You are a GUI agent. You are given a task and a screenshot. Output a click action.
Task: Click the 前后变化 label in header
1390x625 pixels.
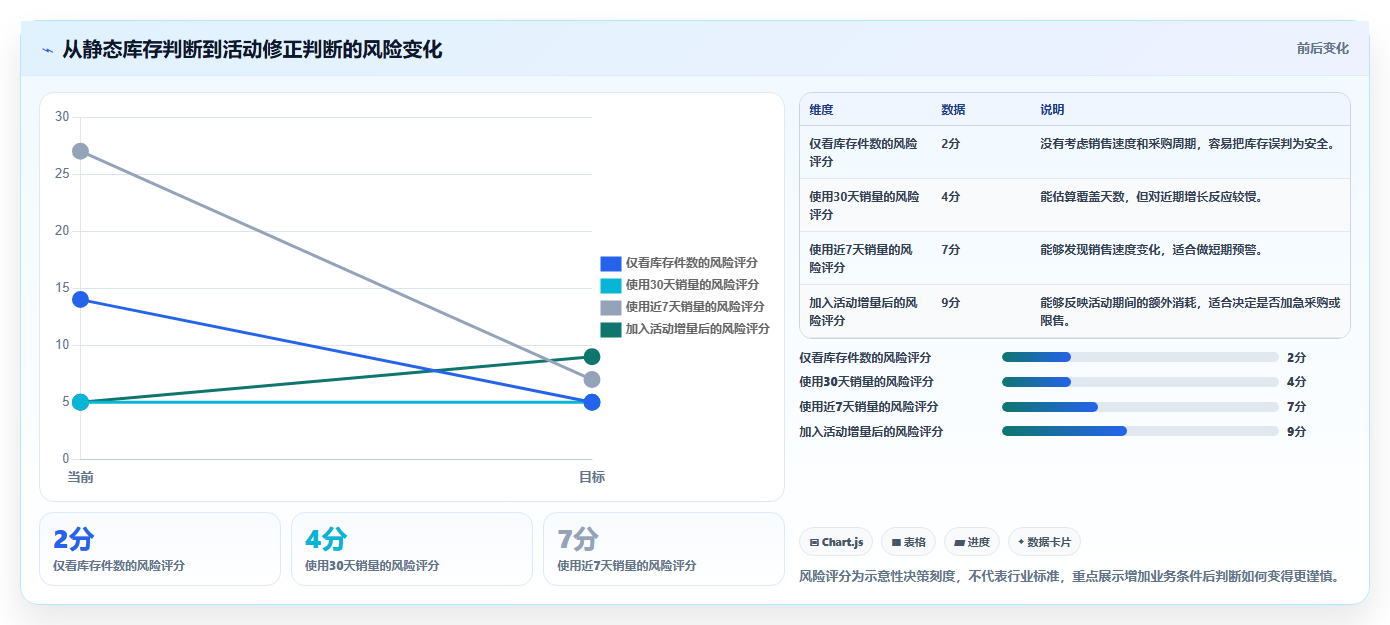coord(1322,48)
